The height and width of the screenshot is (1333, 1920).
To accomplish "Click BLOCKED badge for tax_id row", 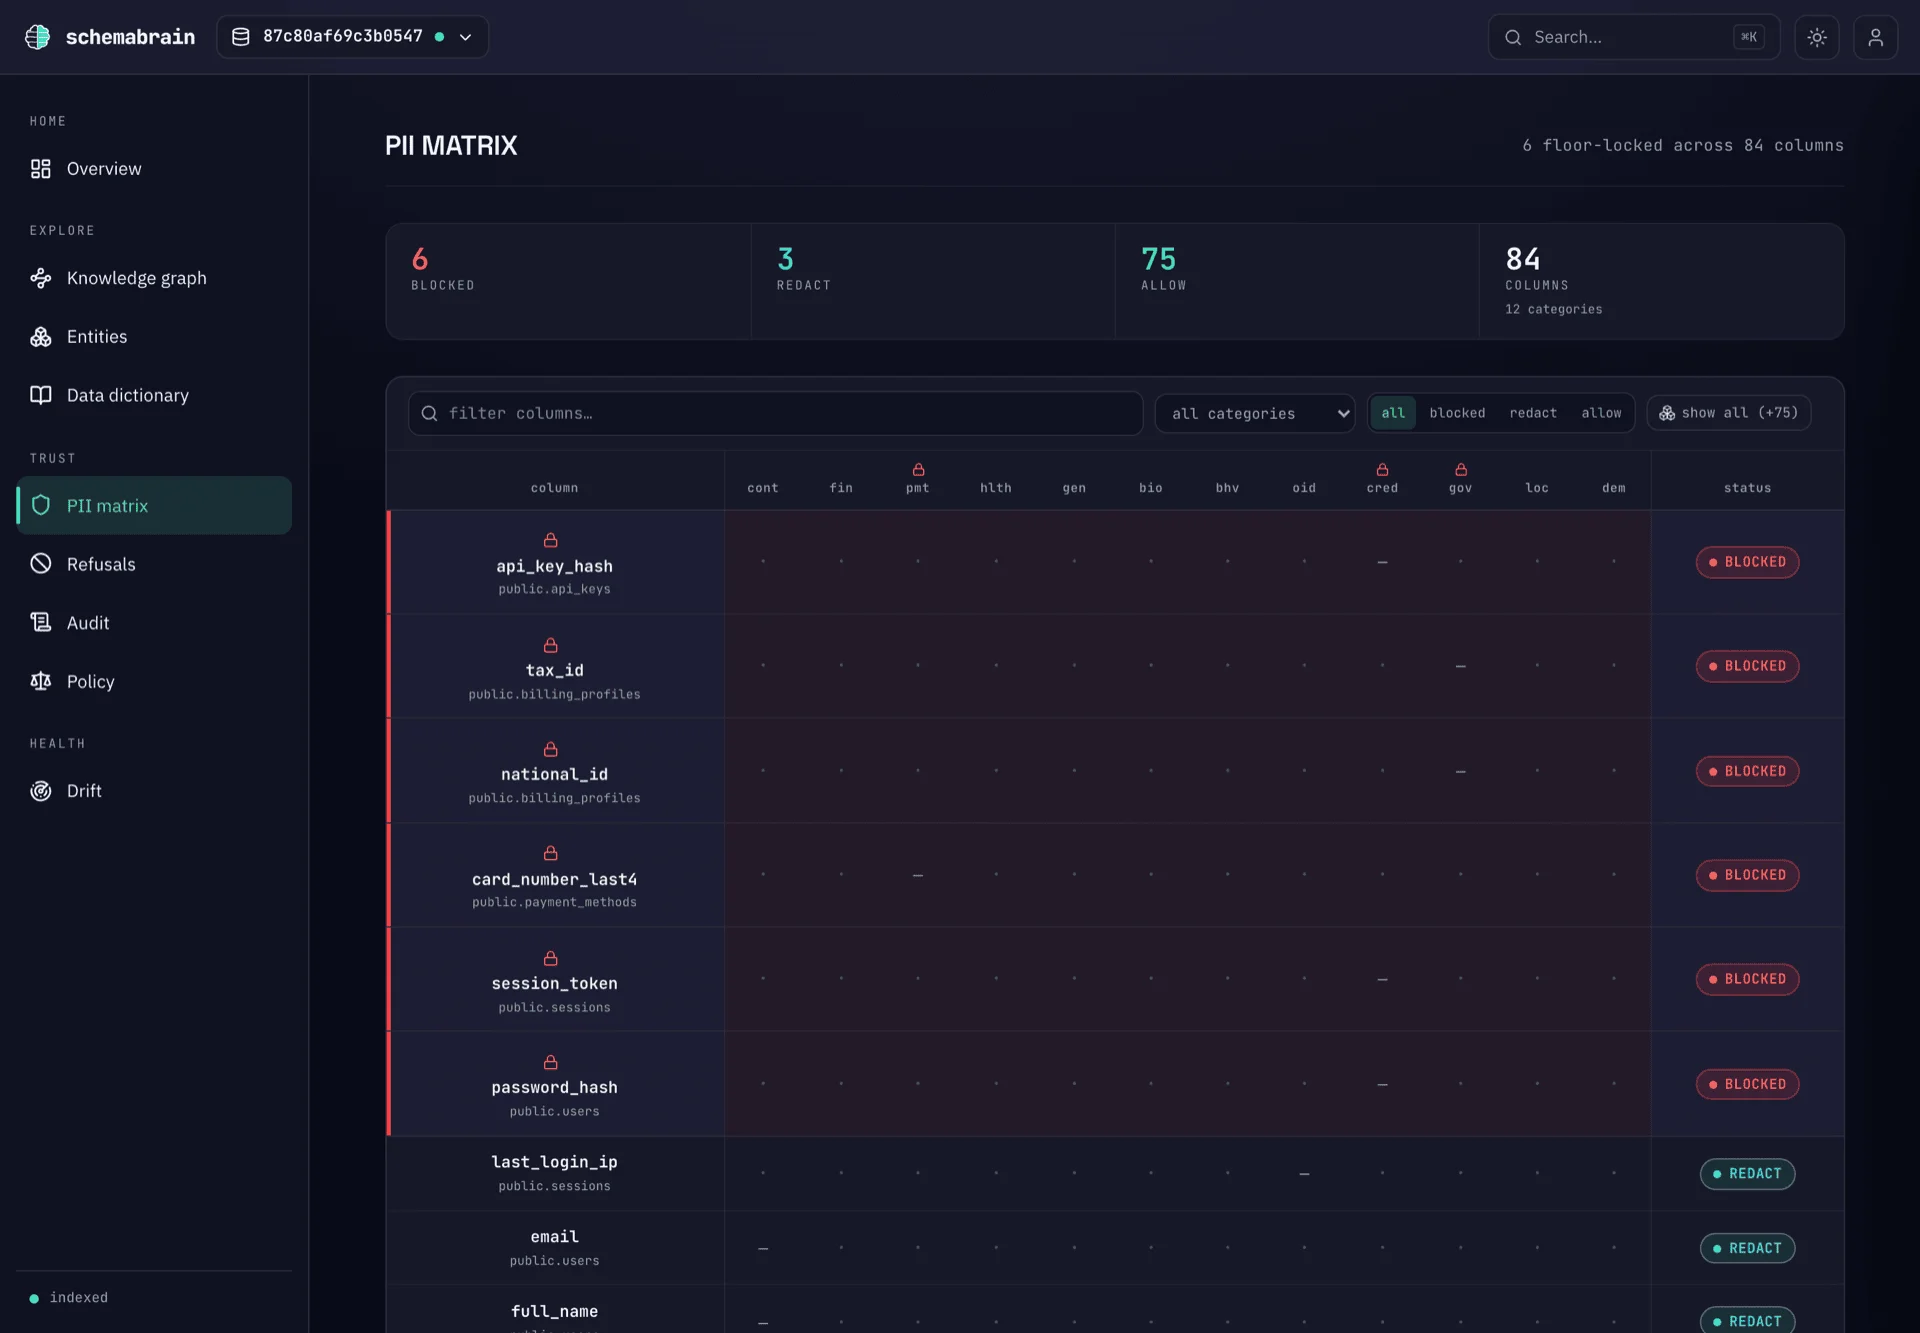I will tap(1747, 666).
